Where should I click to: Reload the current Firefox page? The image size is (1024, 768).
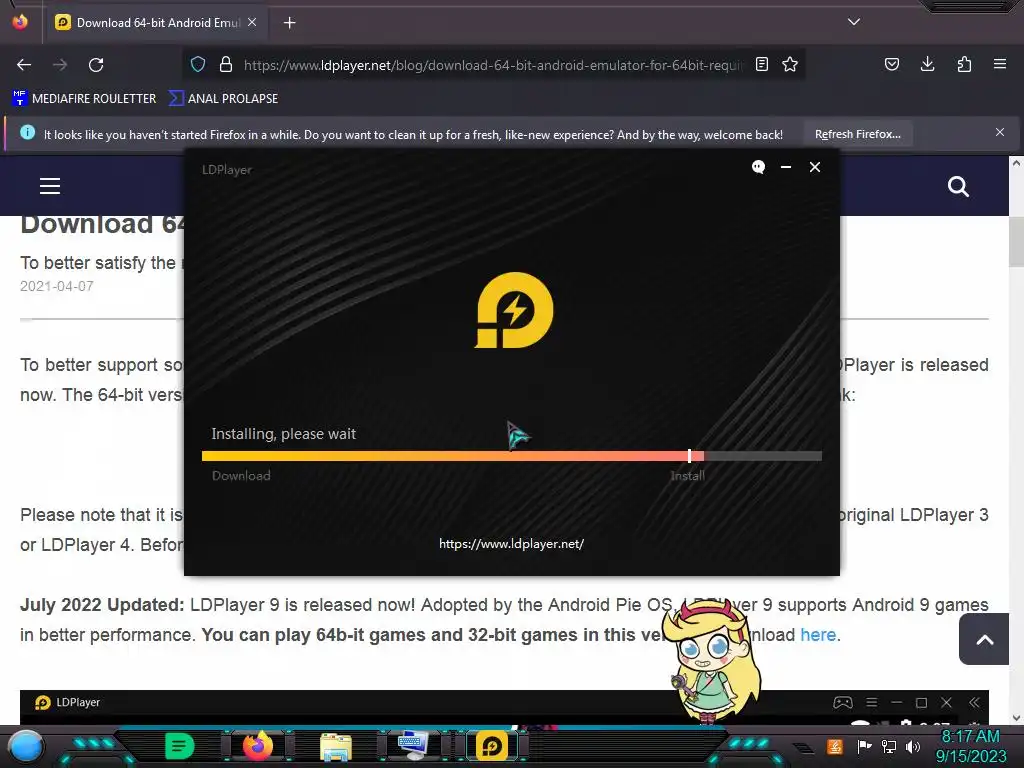96,65
